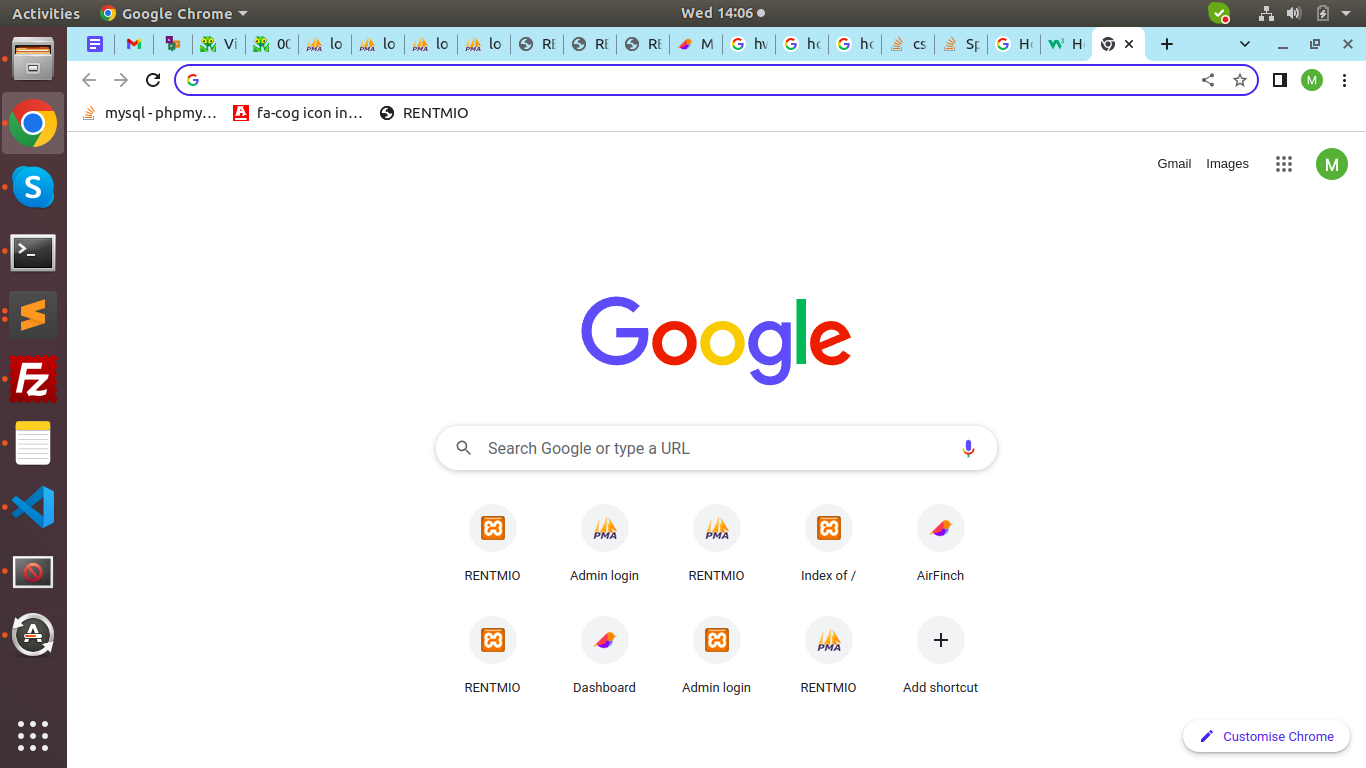Close the active New Tab tab
The width and height of the screenshot is (1366, 768).
coord(1129,44)
